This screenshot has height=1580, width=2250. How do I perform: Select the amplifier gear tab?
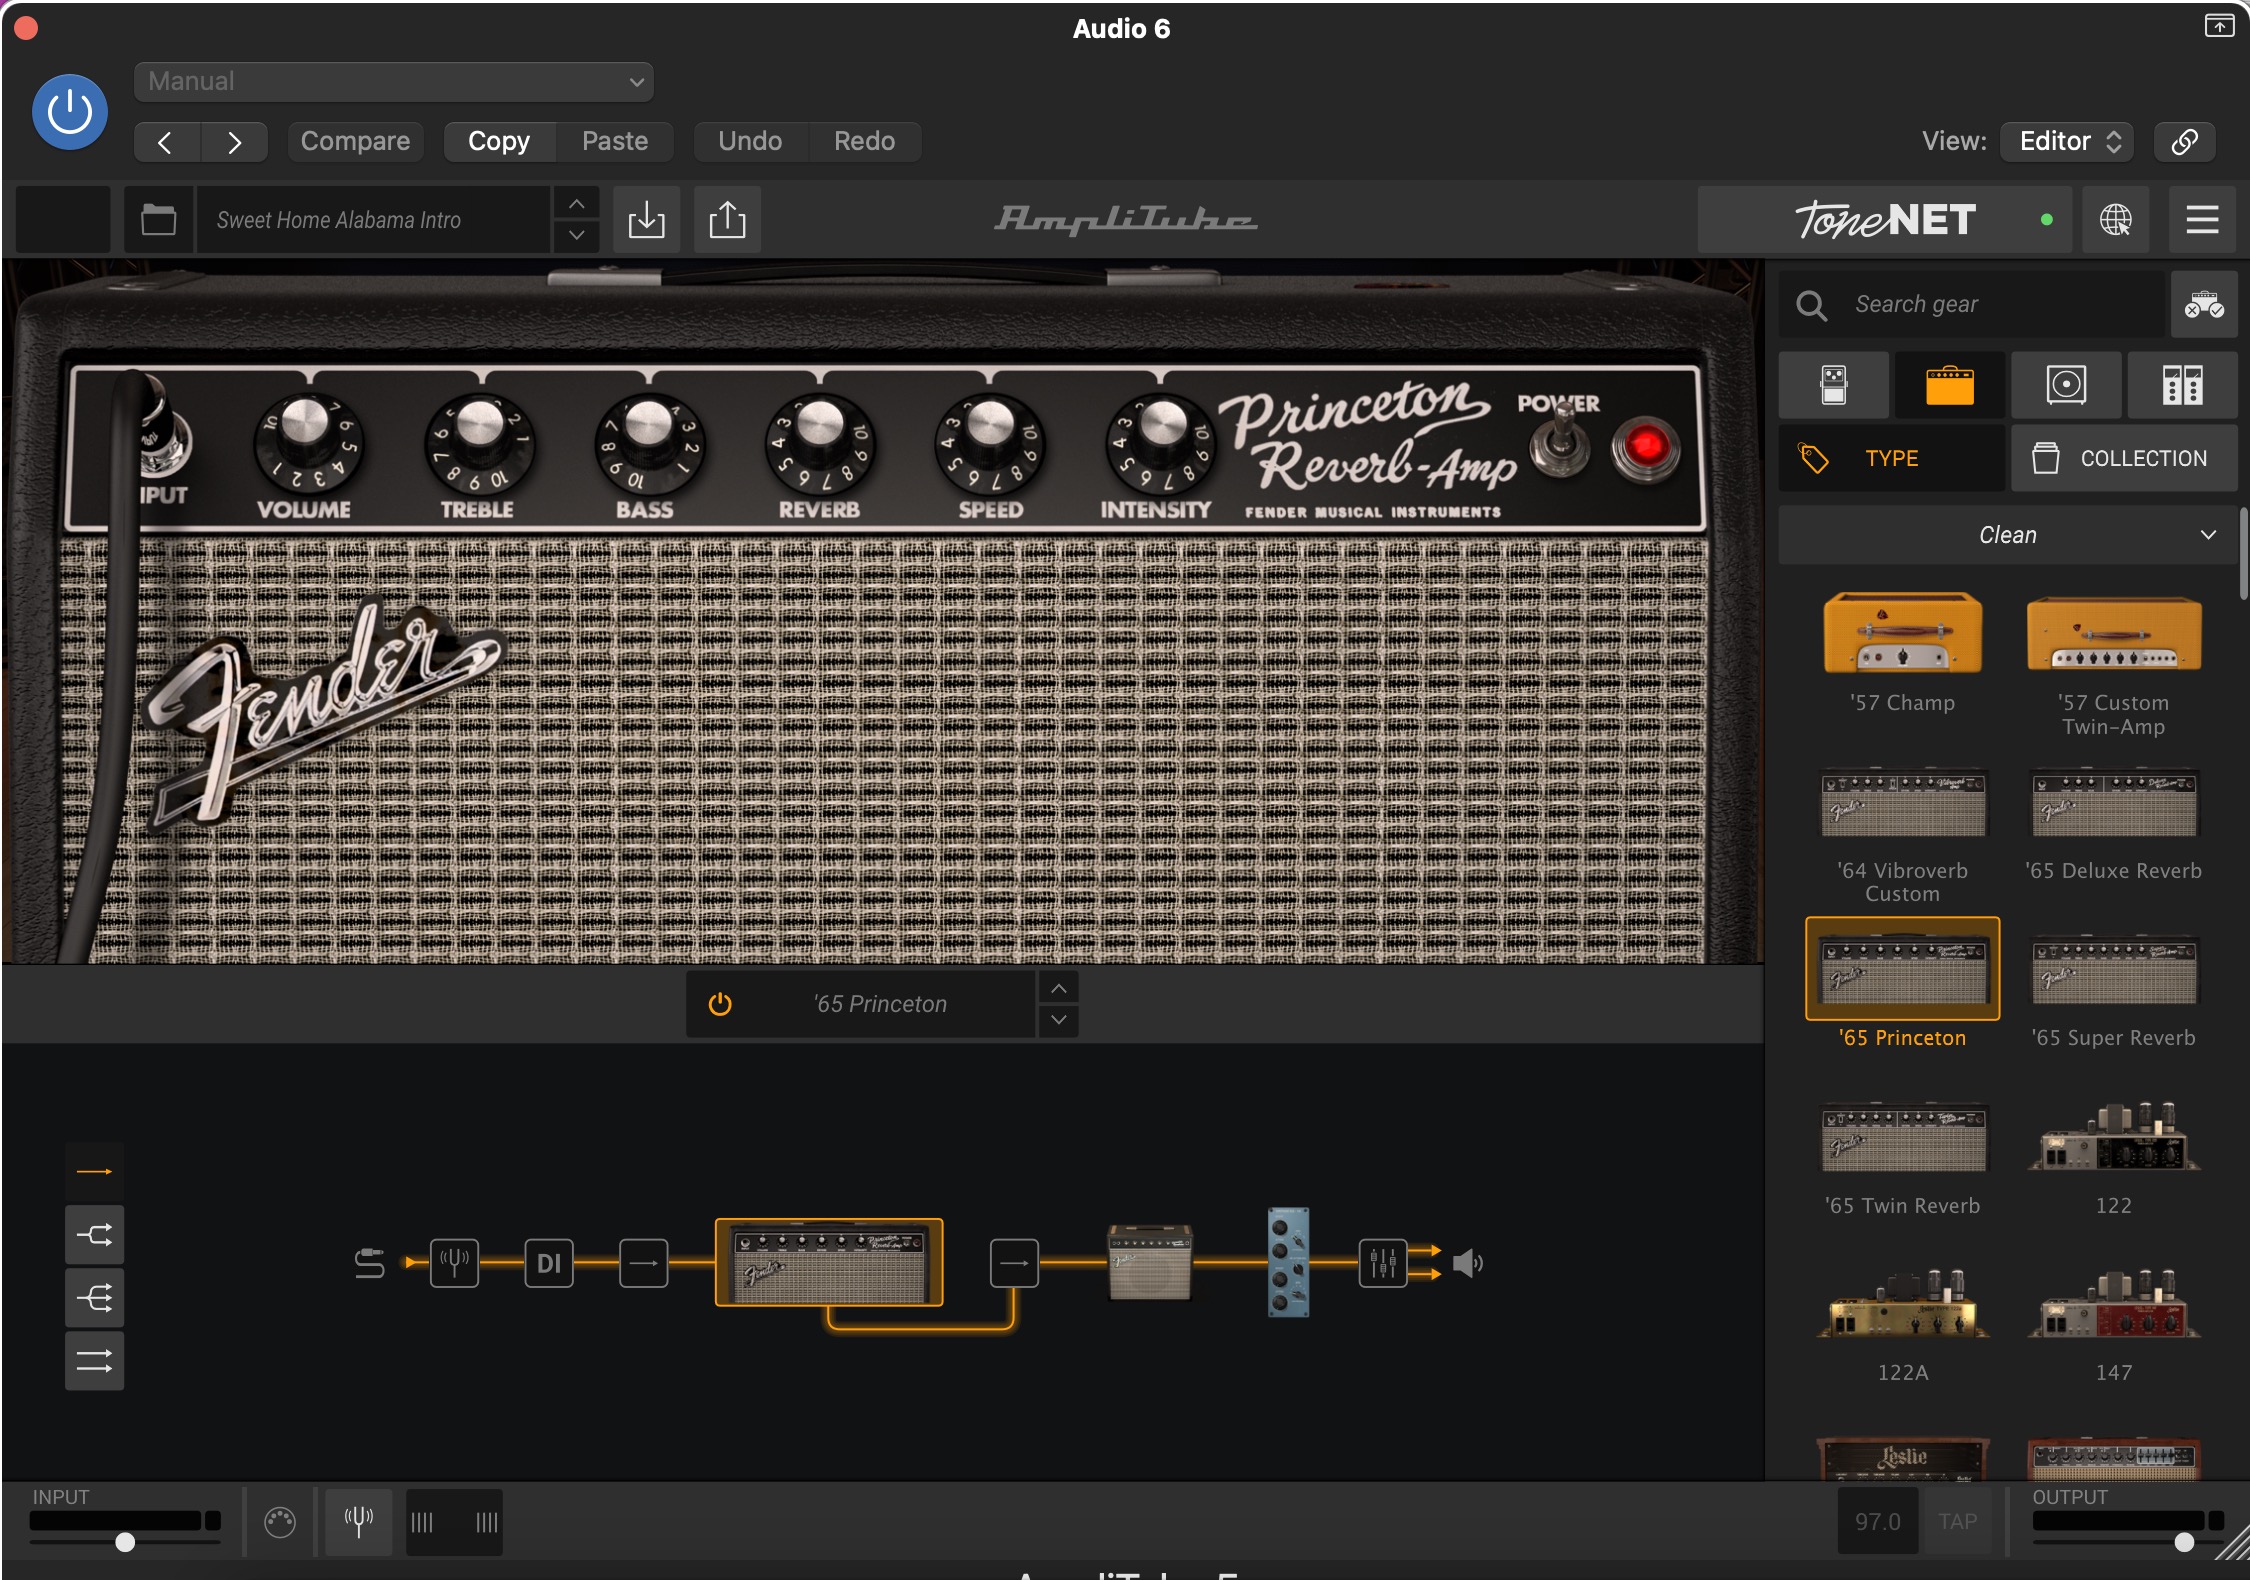pyautogui.click(x=1950, y=385)
